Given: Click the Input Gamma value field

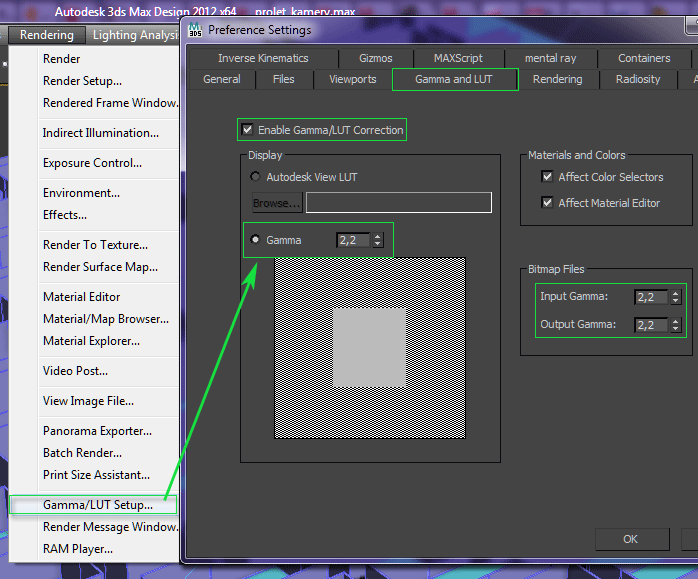Looking at the screenshot, I should [x=651, y=297].
